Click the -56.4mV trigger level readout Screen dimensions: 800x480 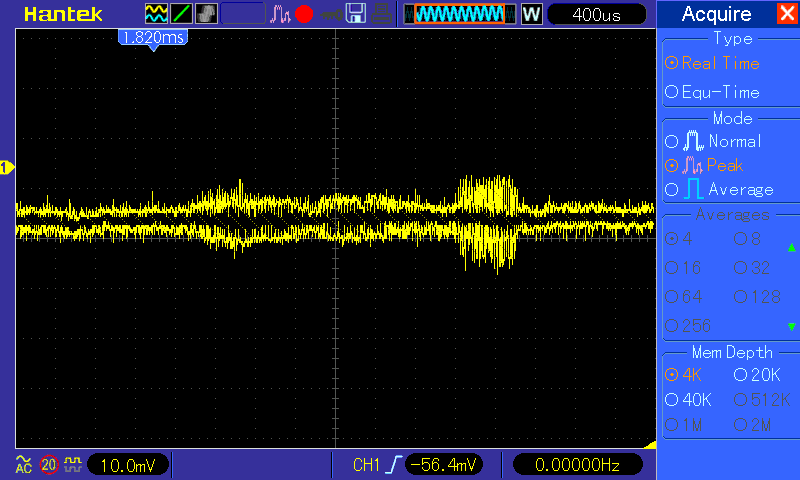coord(443,465)
